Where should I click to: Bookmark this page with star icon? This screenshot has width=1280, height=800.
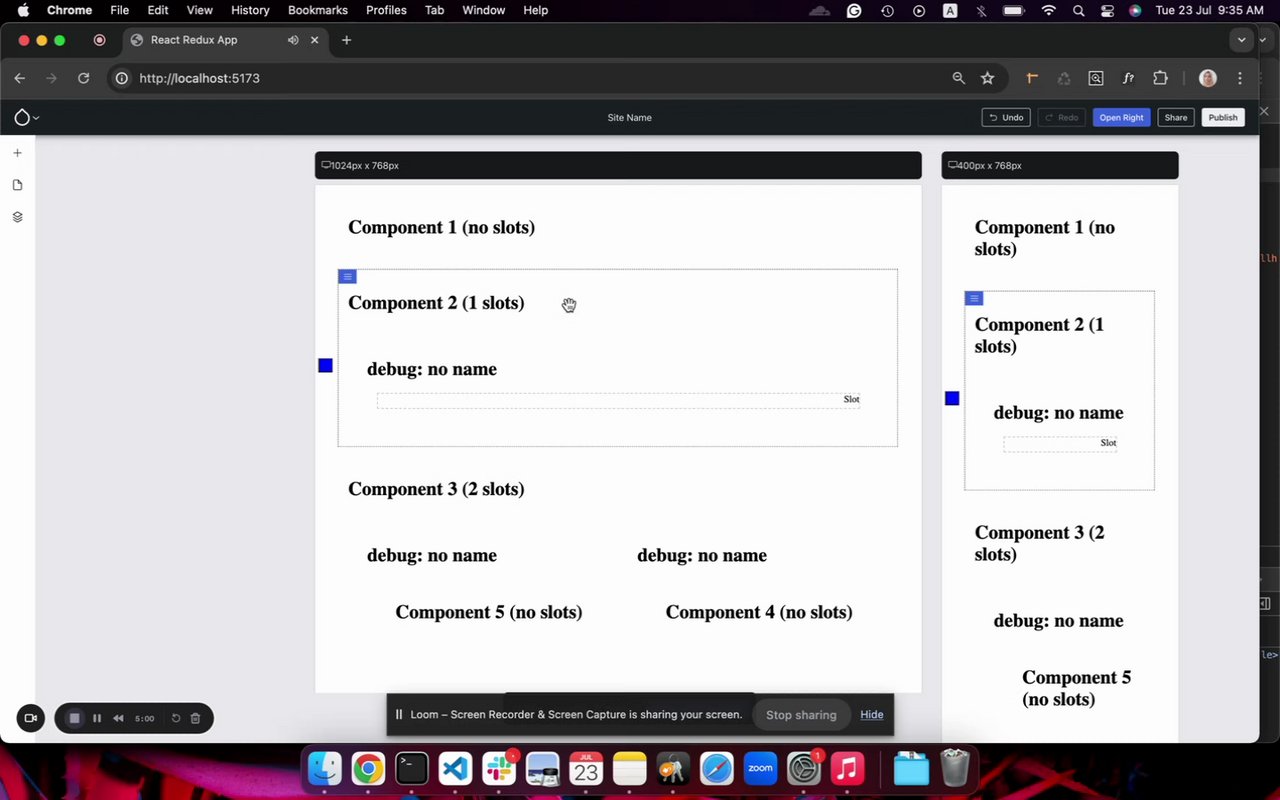(x=988, y=78)
